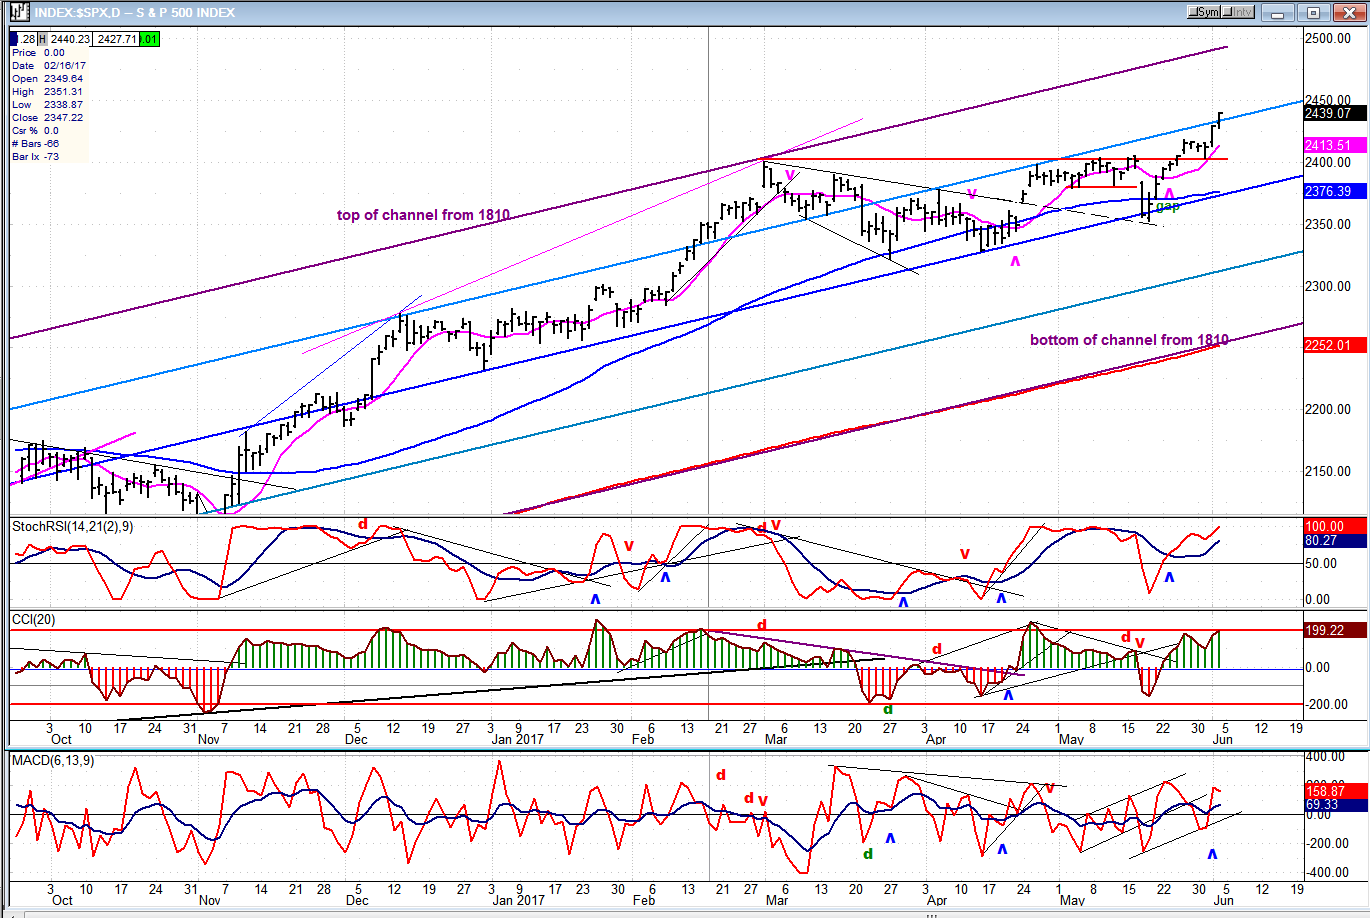The image size is (1370, 918).
Task: Select the MACD(6,13,9) indicator label
Action: coord(54,761)
